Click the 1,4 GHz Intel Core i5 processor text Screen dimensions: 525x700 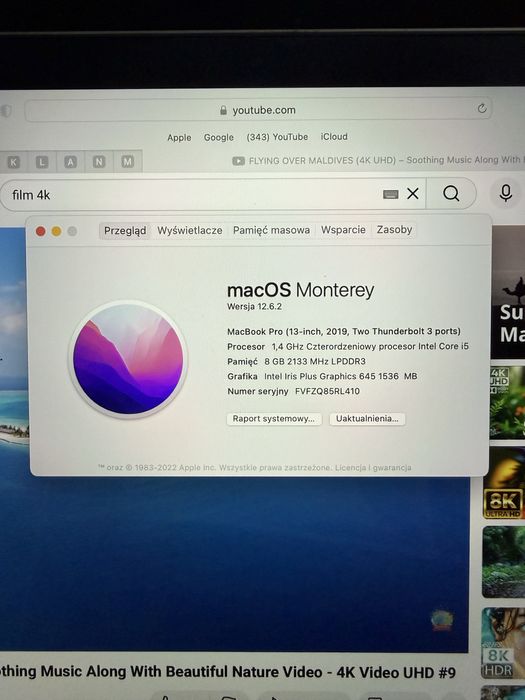pos(370,346)
